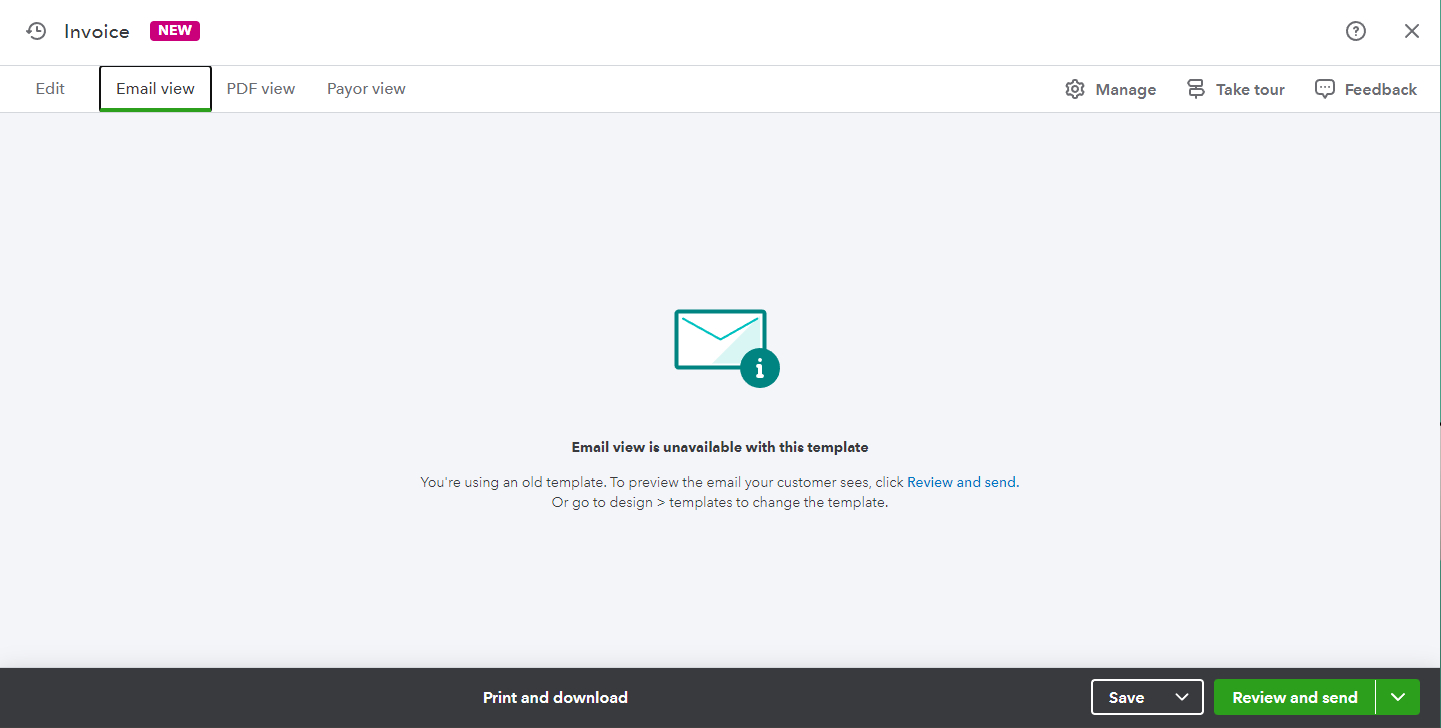Click 'Email view is unavailable' heading
Viewport: 1441px width, 728px height.
click(720, 447)
